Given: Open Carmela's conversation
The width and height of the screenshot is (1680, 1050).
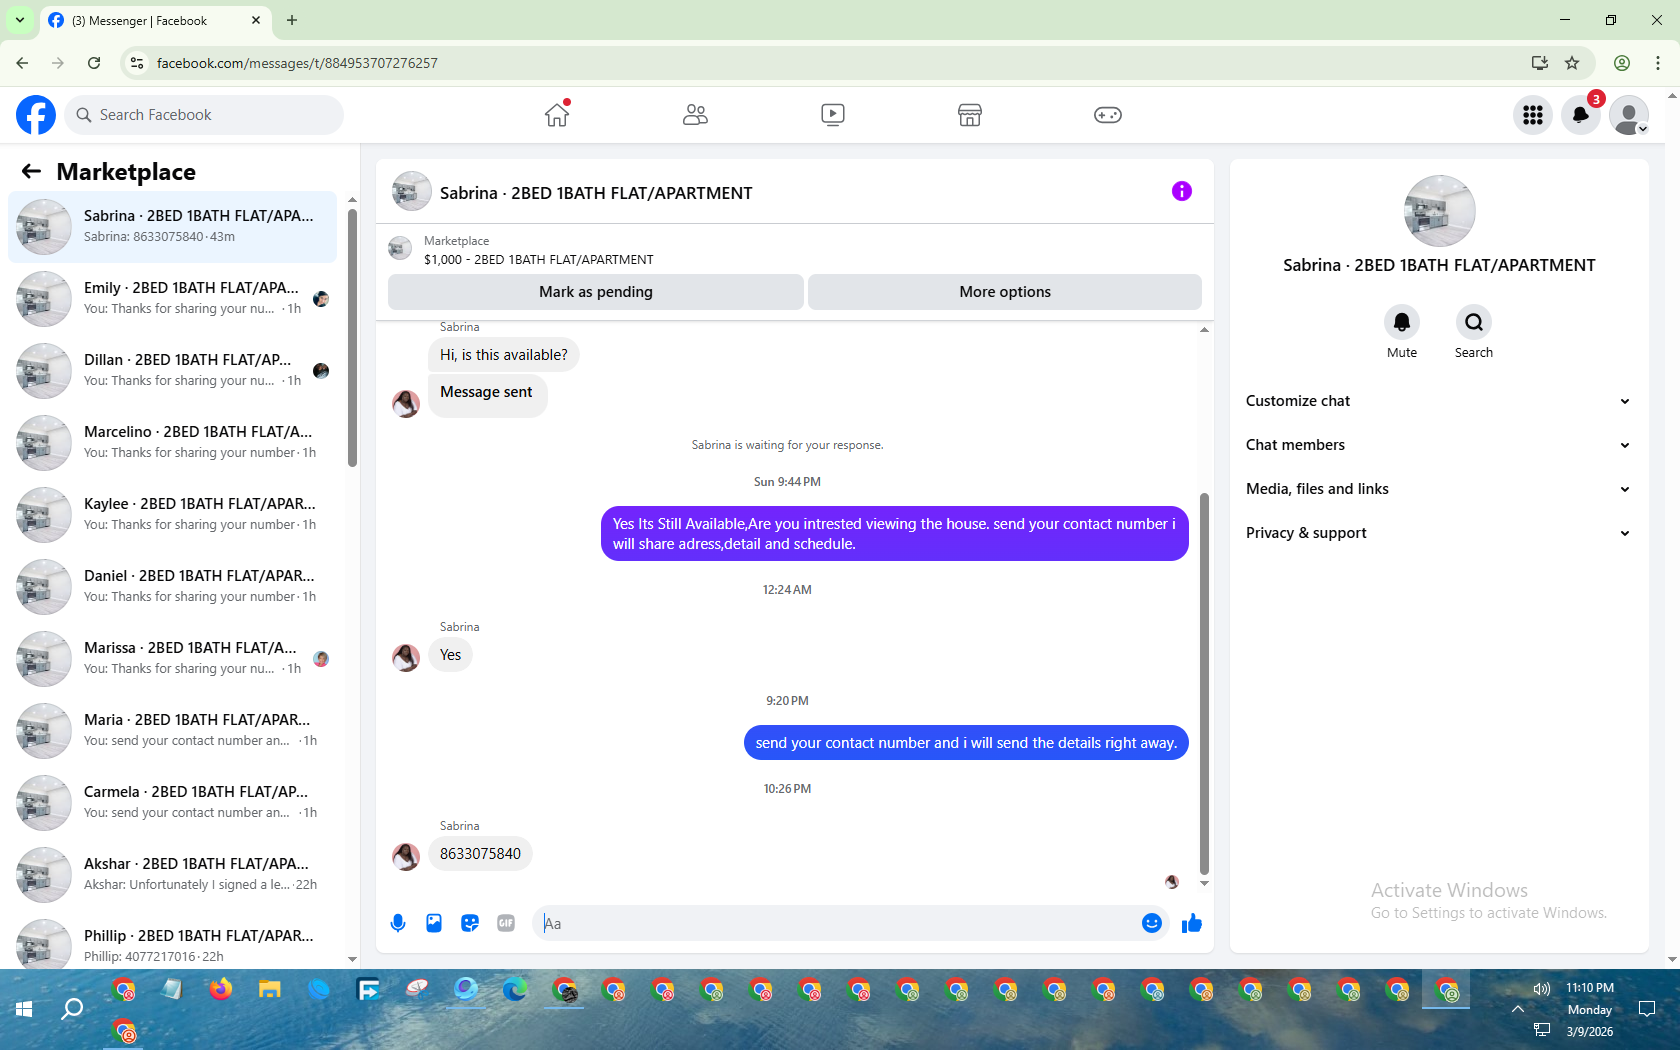Looking at the screenshot, I should click(172, 802).
